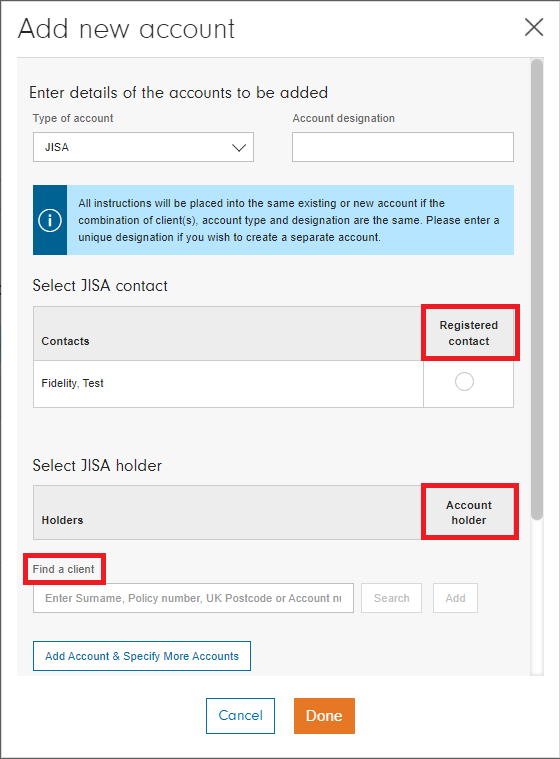Click the Find a client label
Image resolution: width=560 pixels, height=759 pixels.
point(63,569)
